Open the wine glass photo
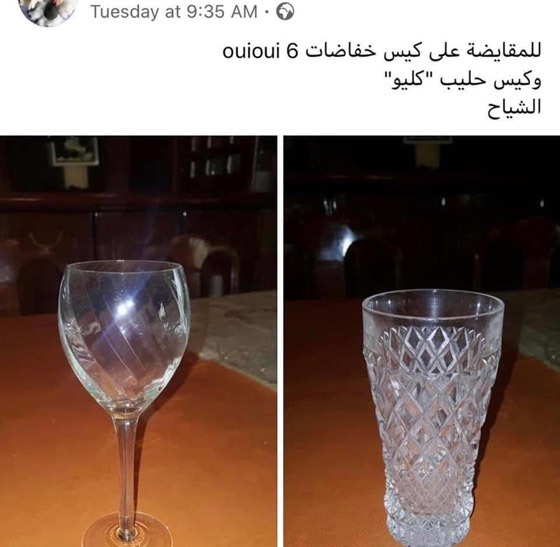 coord(138,341)
